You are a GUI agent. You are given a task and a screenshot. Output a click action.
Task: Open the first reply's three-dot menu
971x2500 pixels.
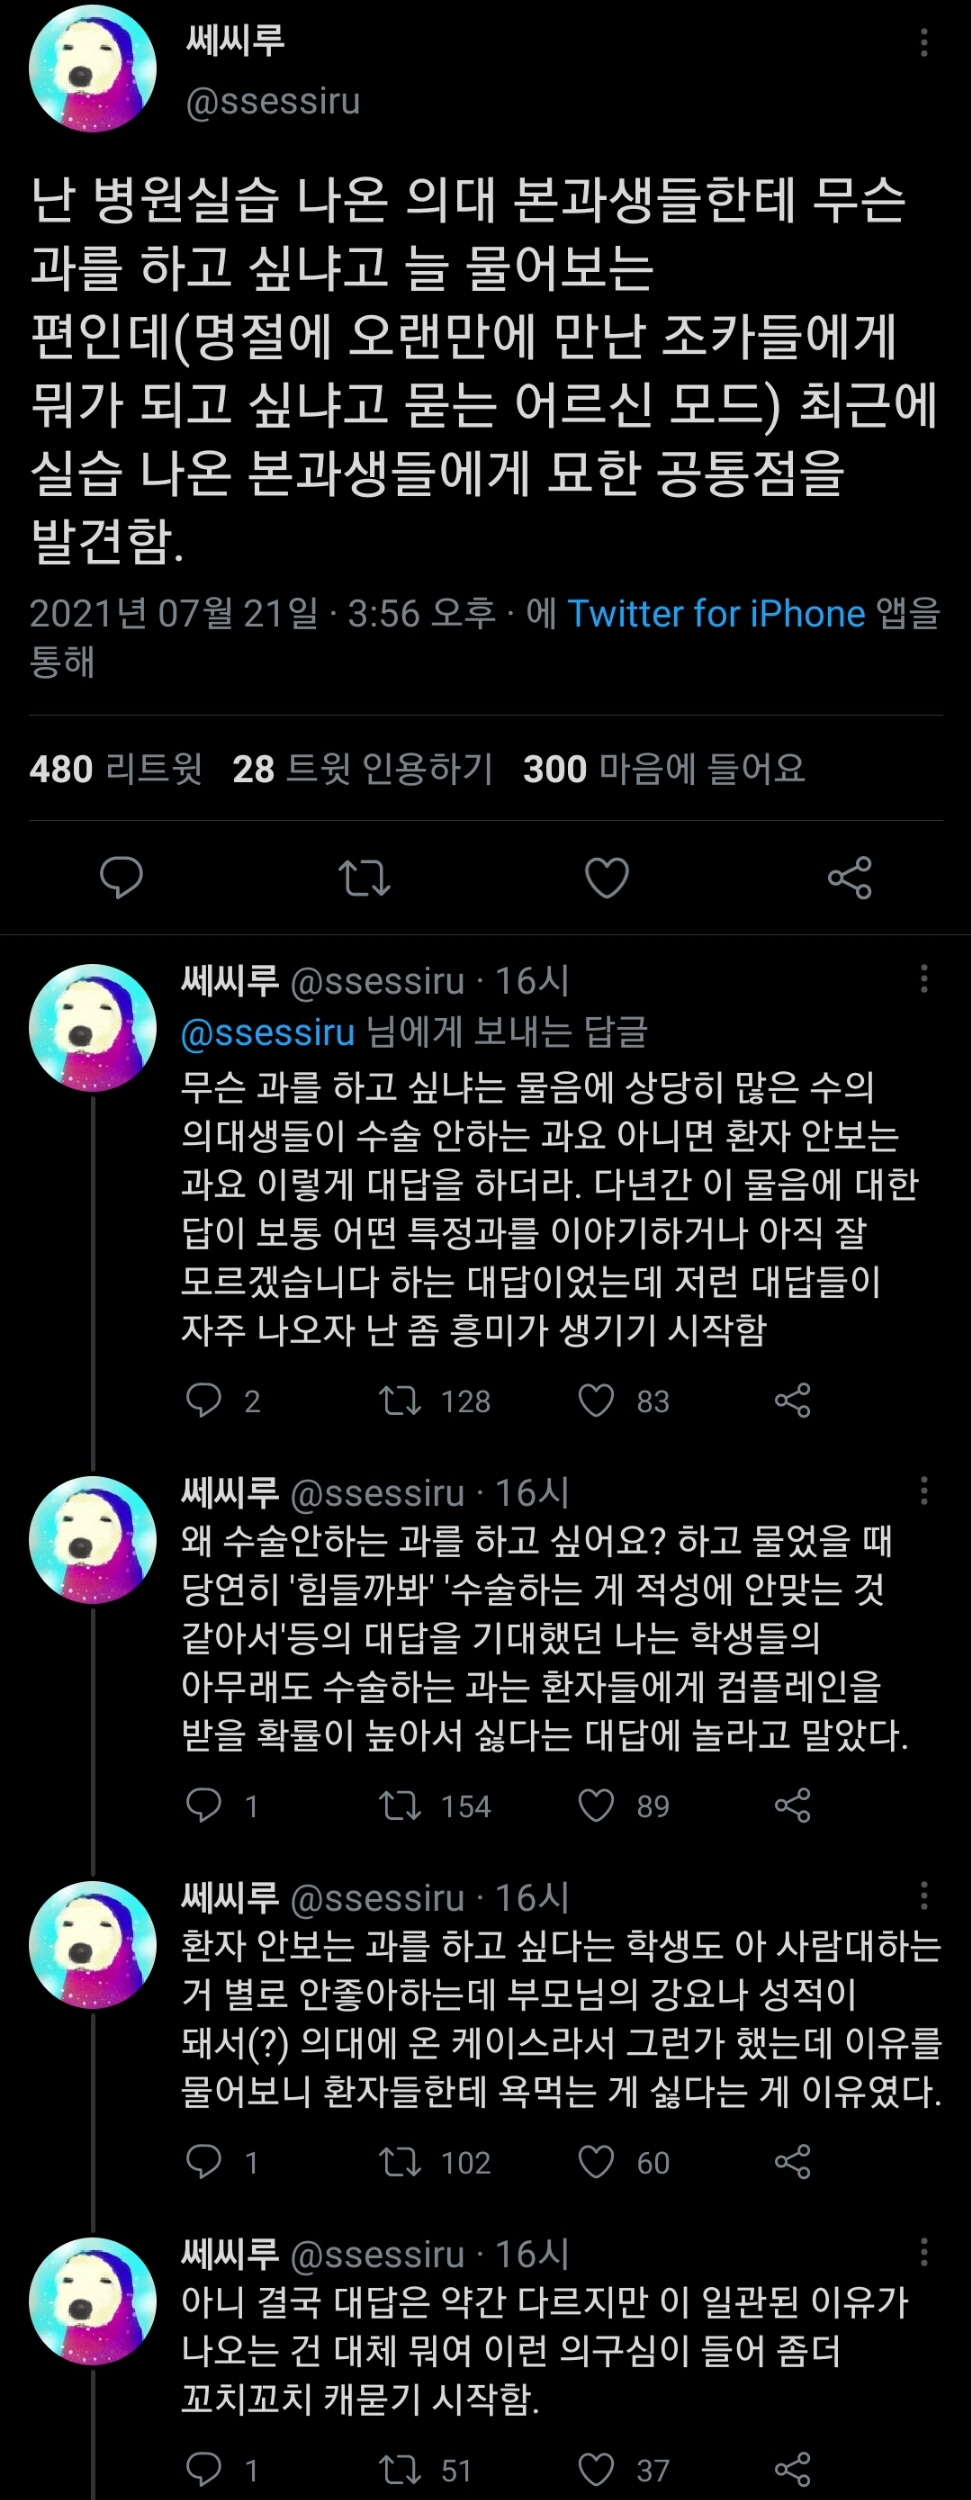[924, 979]
